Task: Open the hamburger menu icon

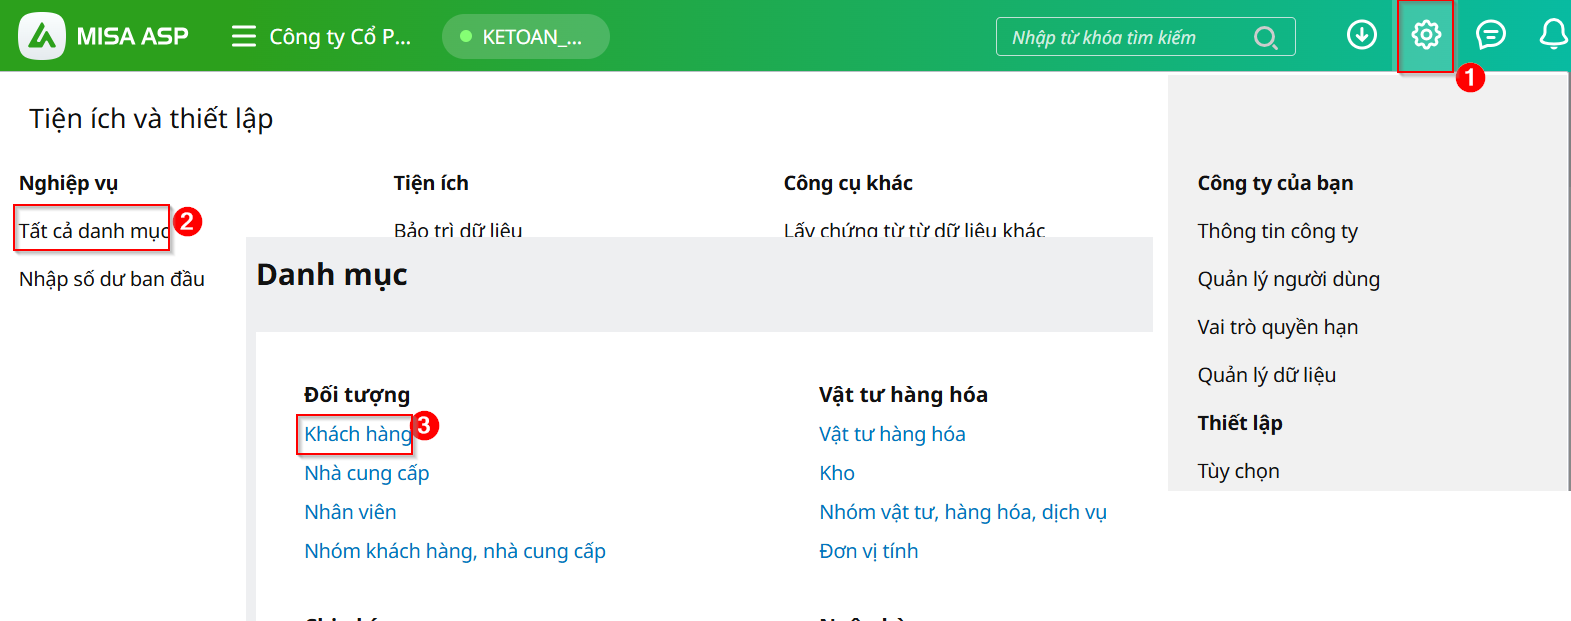Action: pyautogui.click(x=243, y=37)
